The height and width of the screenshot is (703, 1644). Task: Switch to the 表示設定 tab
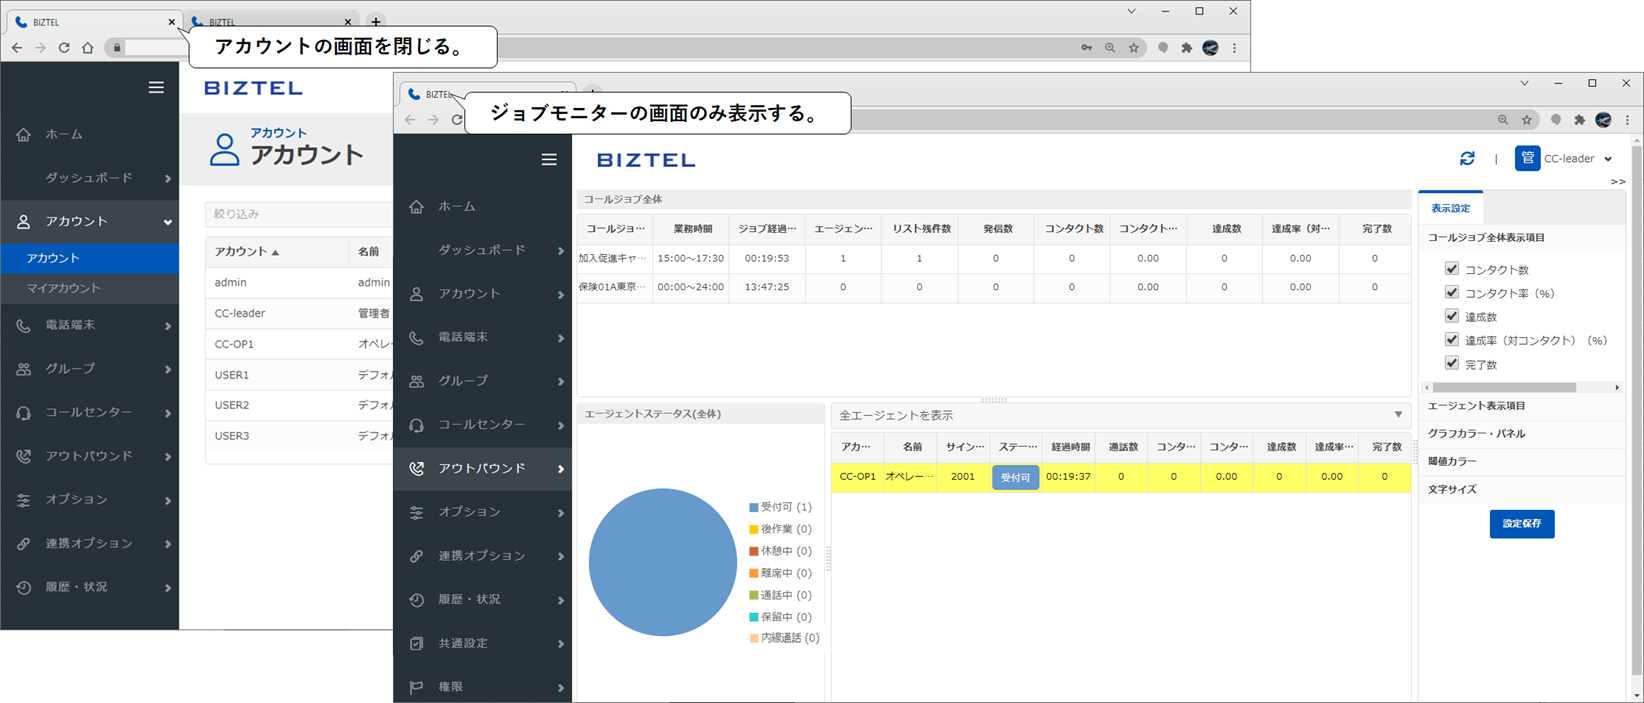(x=1450, y=209)
